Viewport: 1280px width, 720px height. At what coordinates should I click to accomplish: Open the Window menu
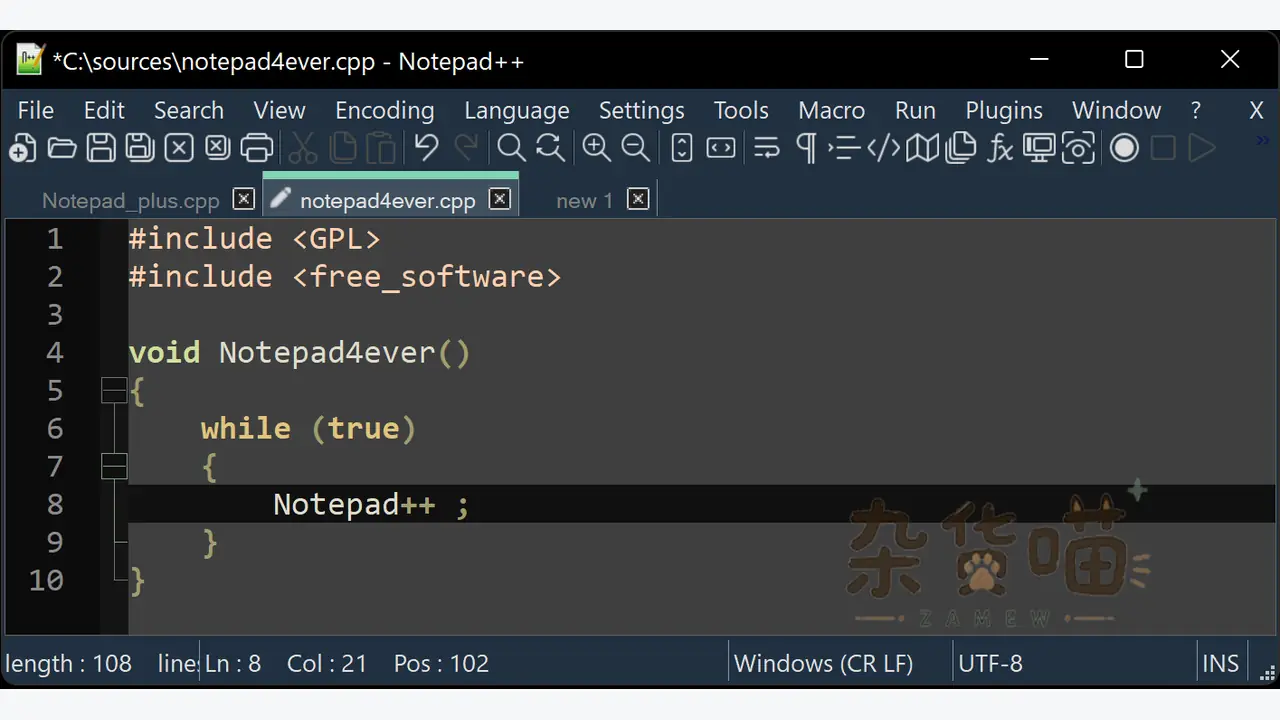click(1117, 110)
